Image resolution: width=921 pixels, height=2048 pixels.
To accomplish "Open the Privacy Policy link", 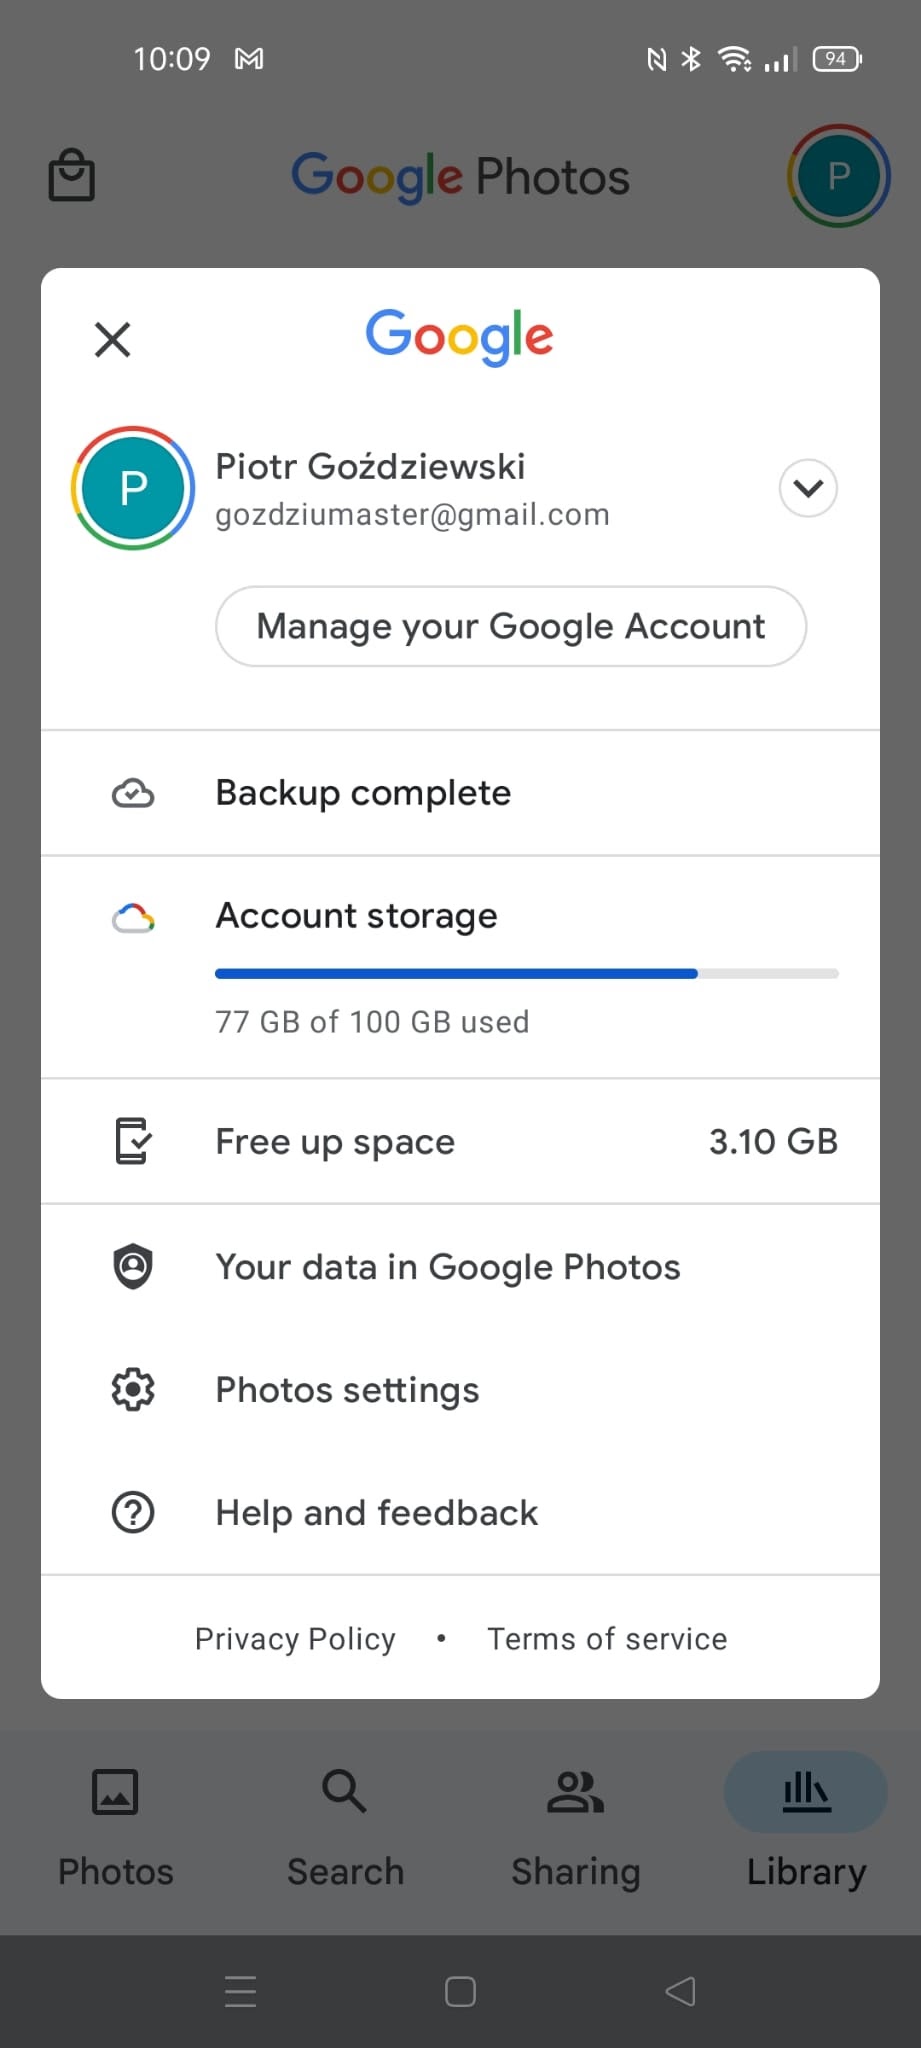I will [295, 1639].
